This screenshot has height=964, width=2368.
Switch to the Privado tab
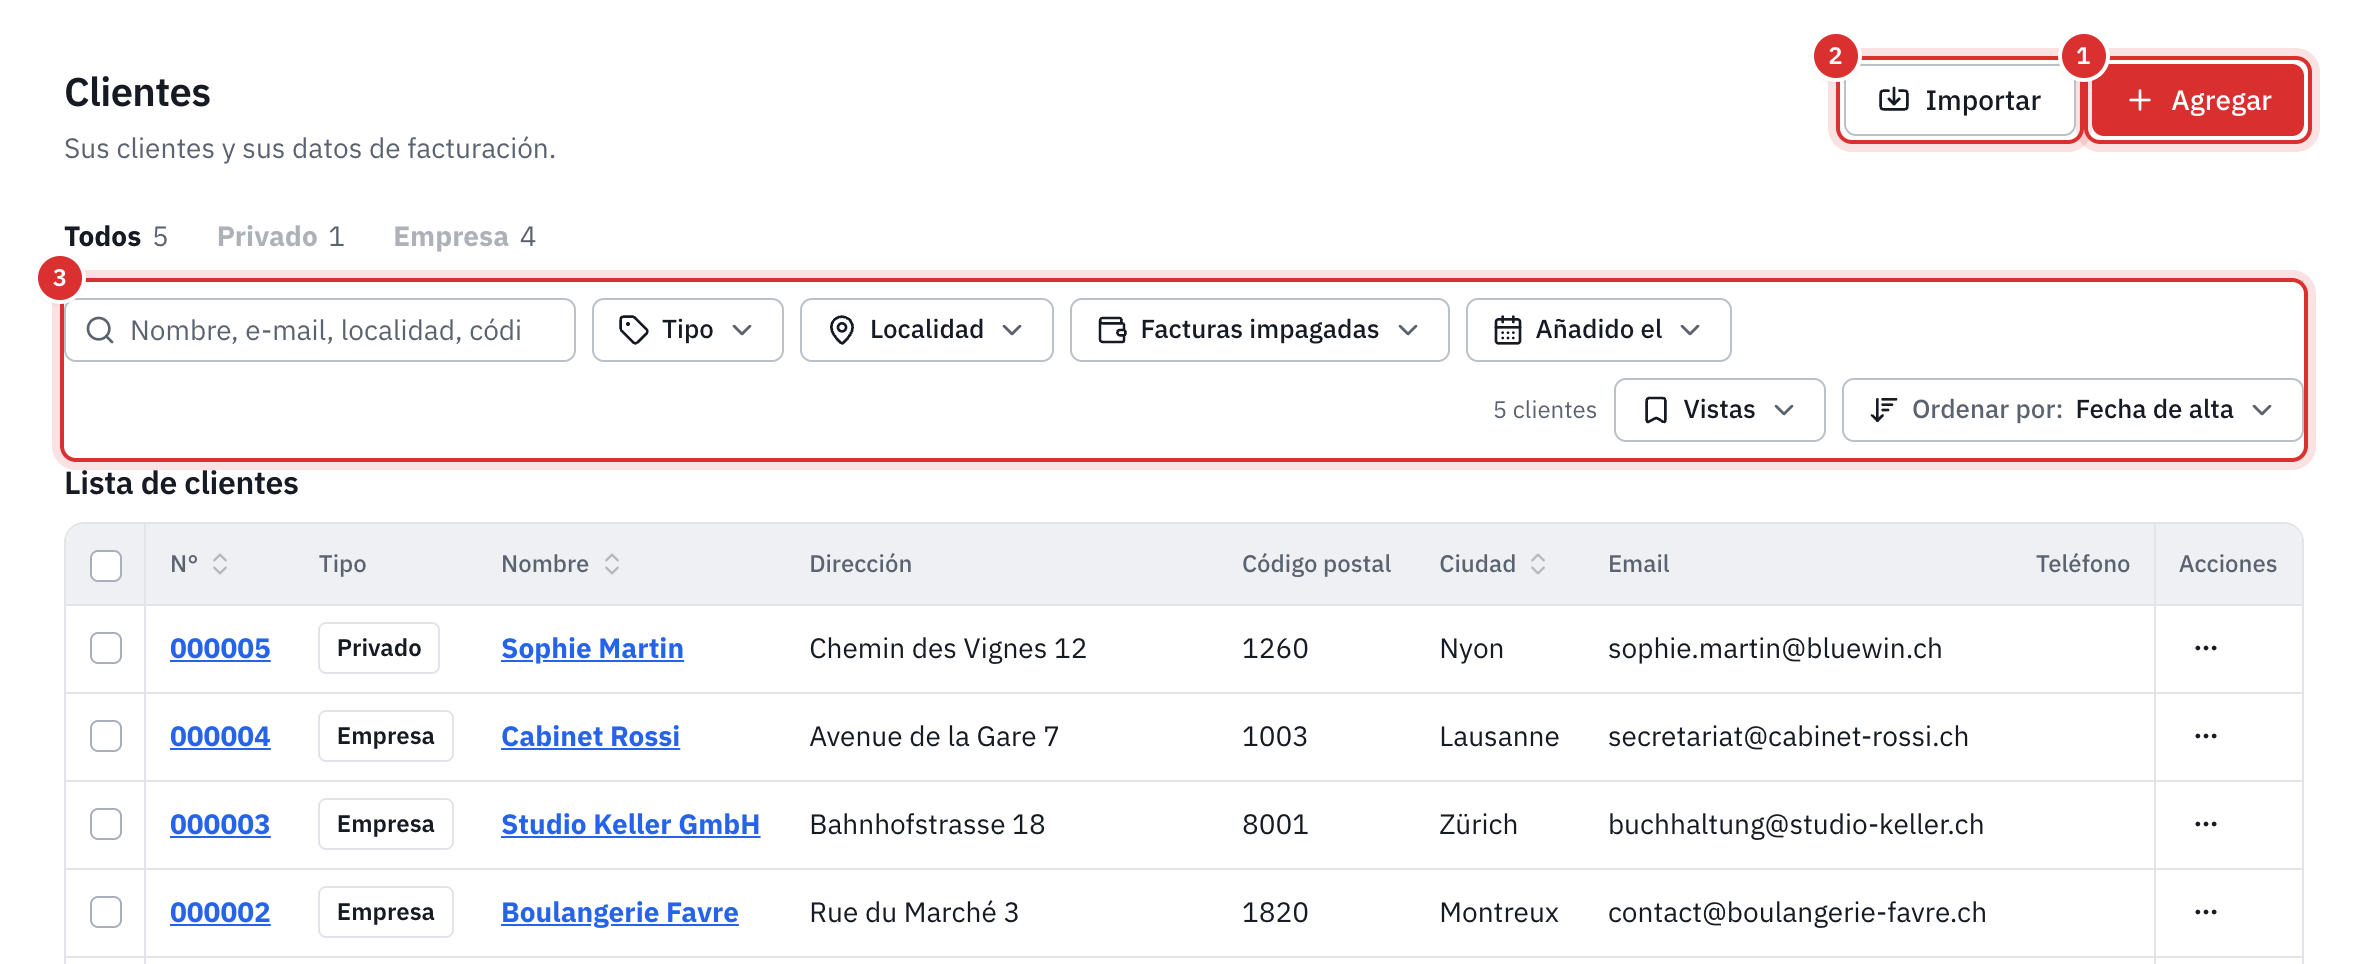click(280, 236)
